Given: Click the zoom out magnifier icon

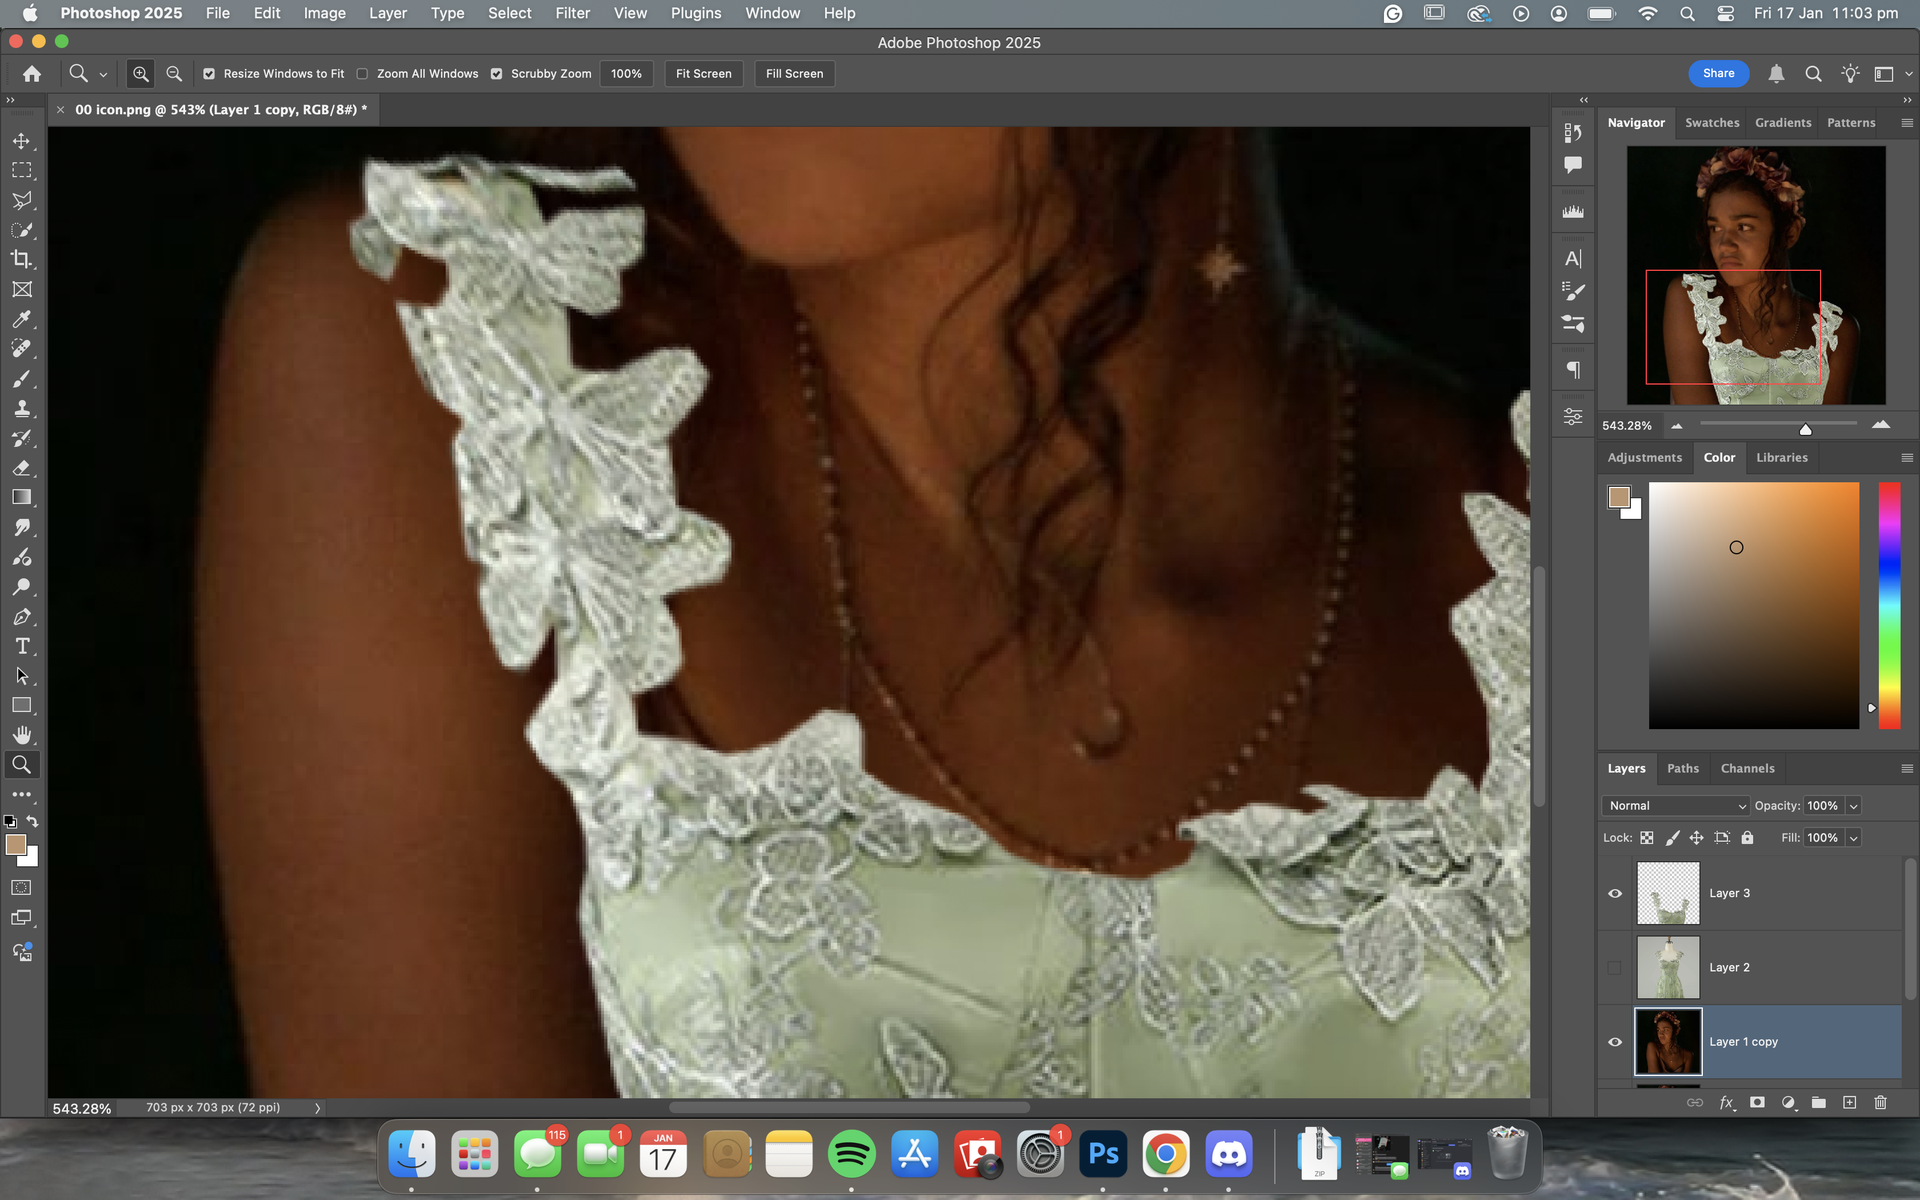Looking at the screenshot, I should pyautogui.click(x=174, y=74).
